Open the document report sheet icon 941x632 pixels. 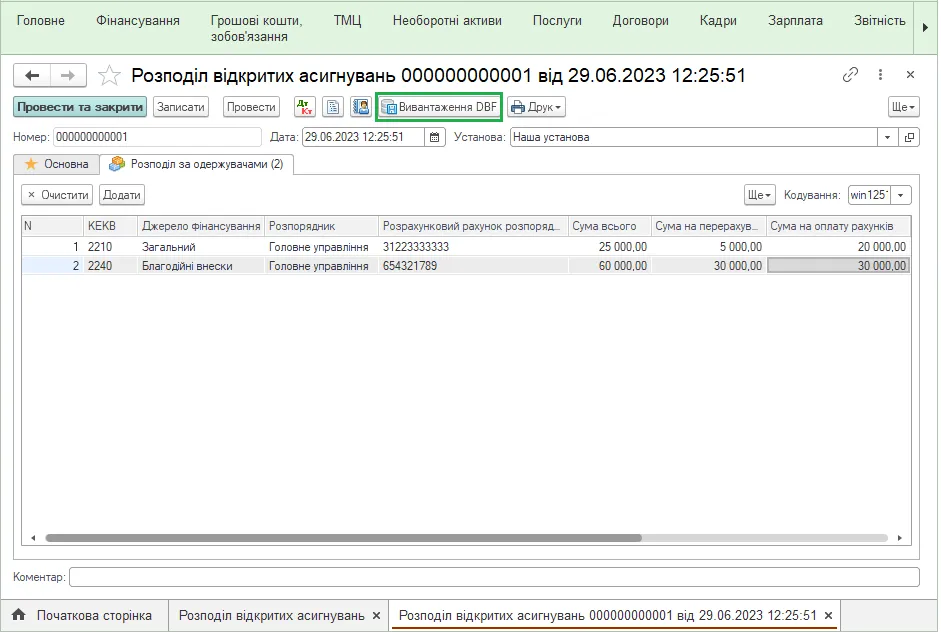click(333, 107)
